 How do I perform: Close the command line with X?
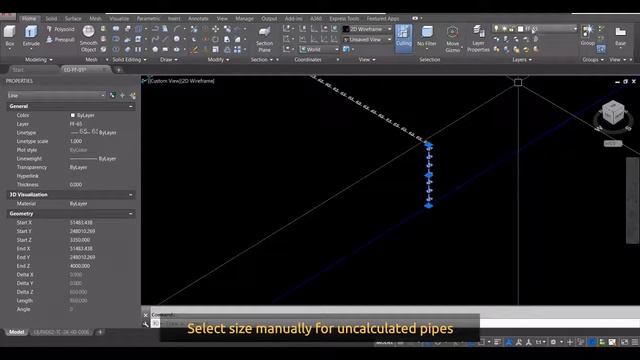tap(146, 315)
